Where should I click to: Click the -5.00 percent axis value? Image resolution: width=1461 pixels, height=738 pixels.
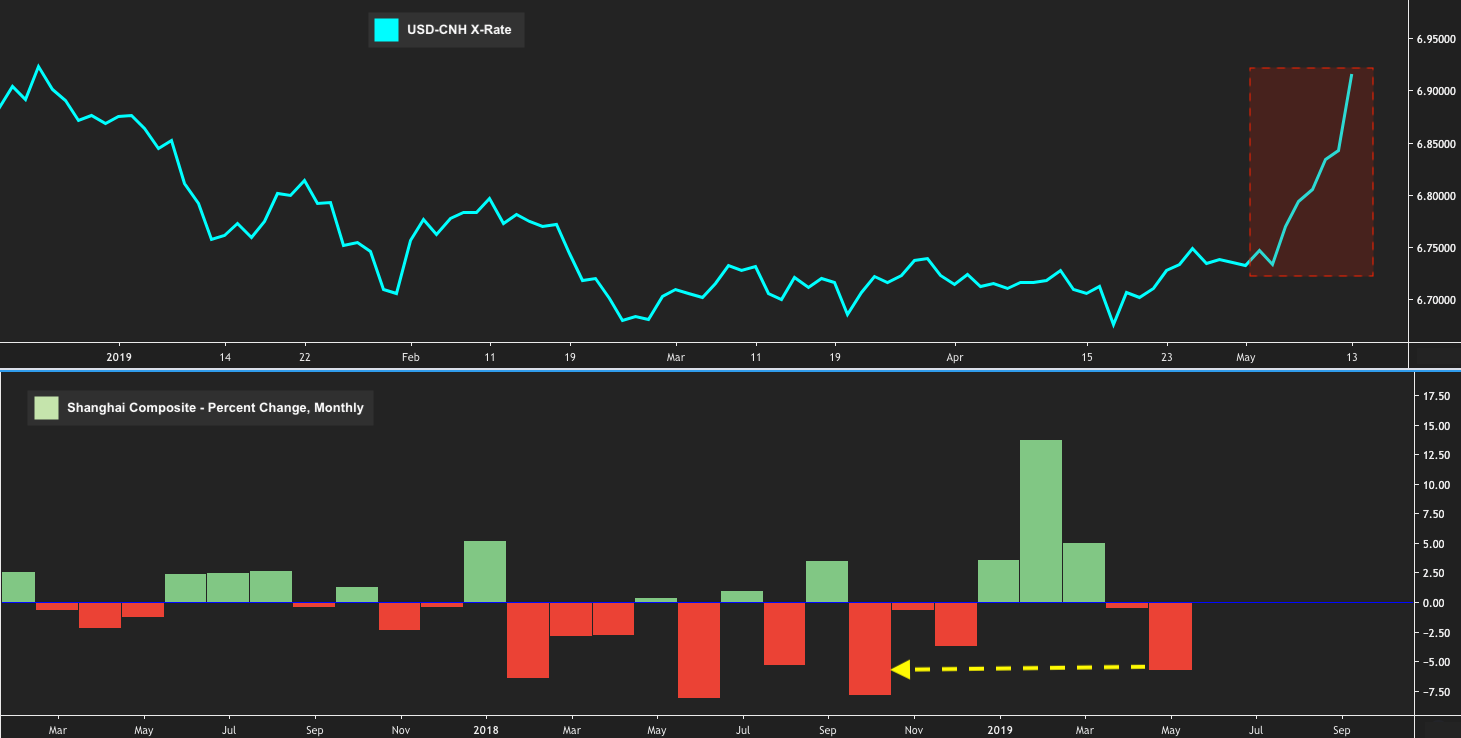pyautogui.click(x=1436, y=662)
